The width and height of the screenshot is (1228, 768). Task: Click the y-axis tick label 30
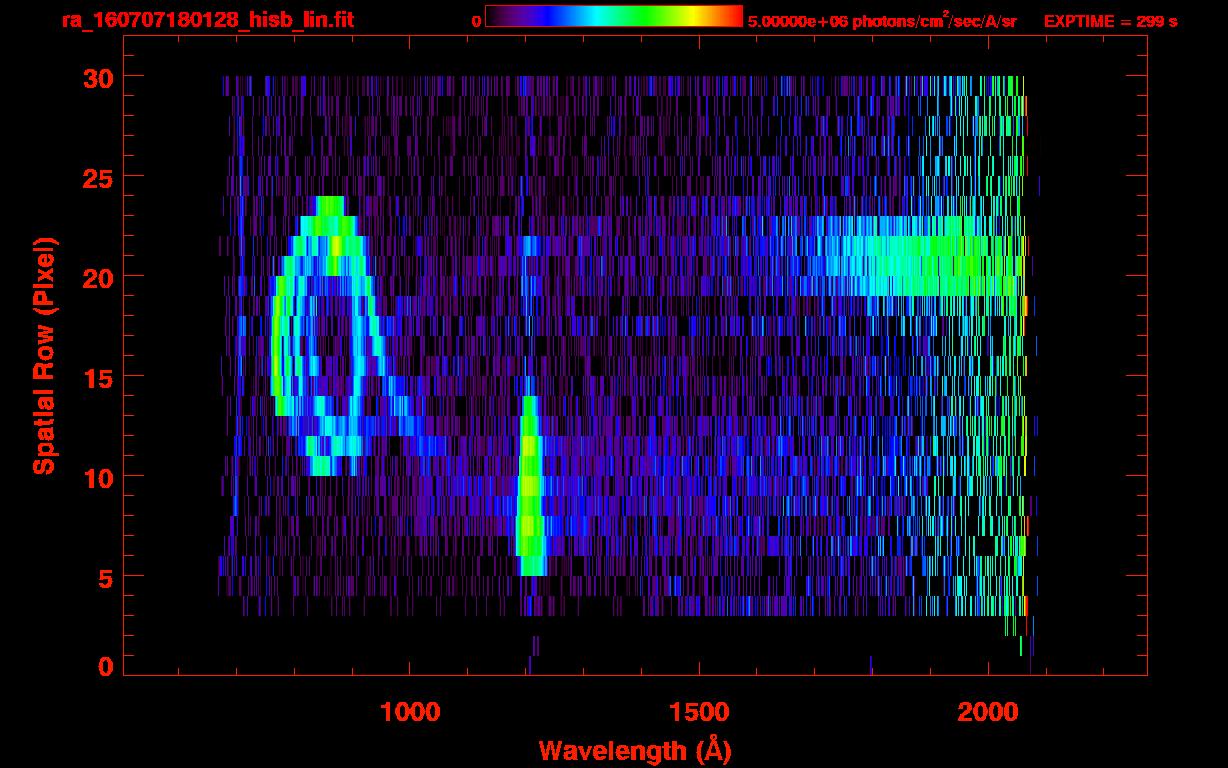96,77
